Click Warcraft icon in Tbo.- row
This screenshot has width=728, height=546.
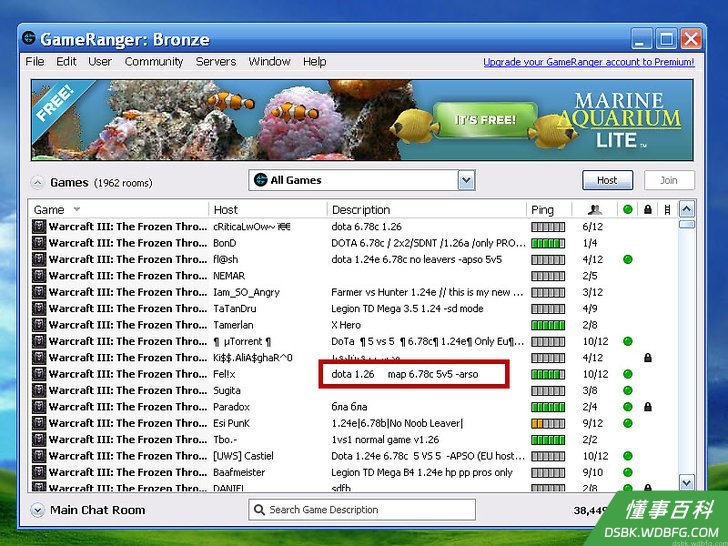click(39, 440)
